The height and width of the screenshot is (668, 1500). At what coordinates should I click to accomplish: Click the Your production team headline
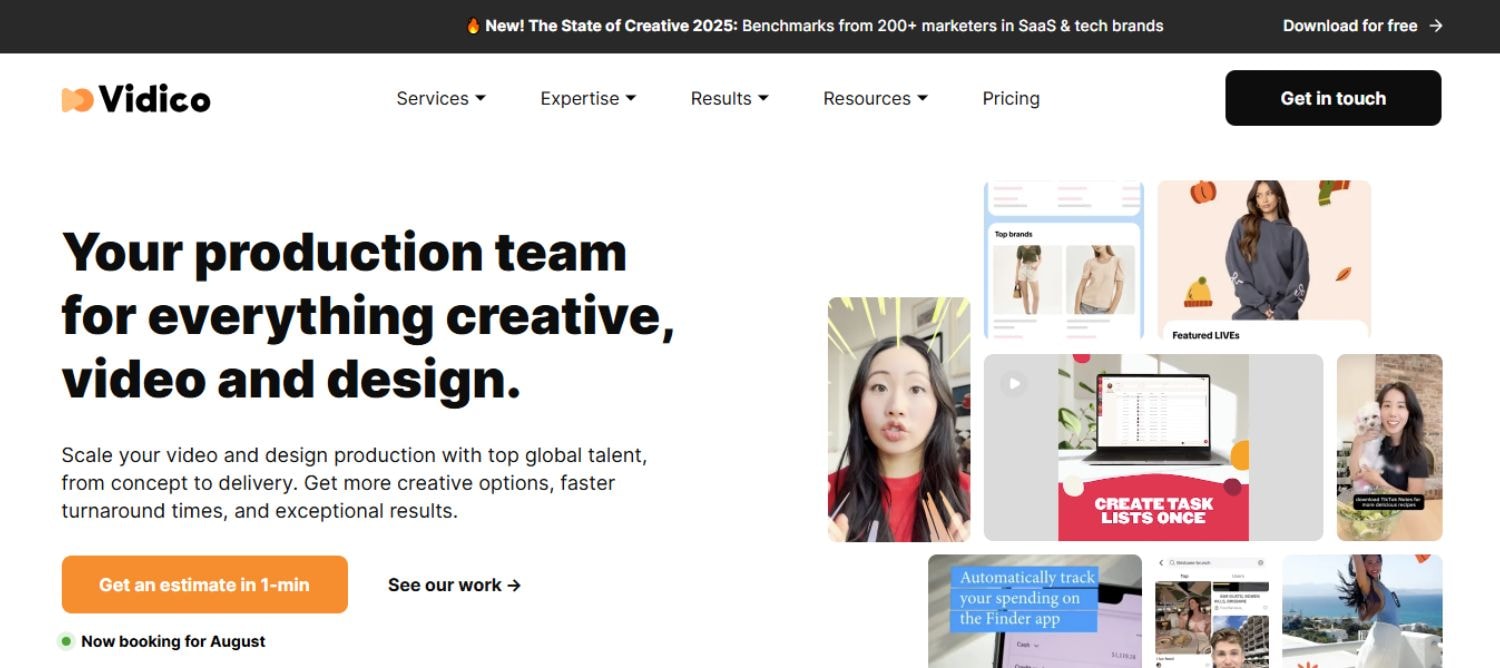368,315
